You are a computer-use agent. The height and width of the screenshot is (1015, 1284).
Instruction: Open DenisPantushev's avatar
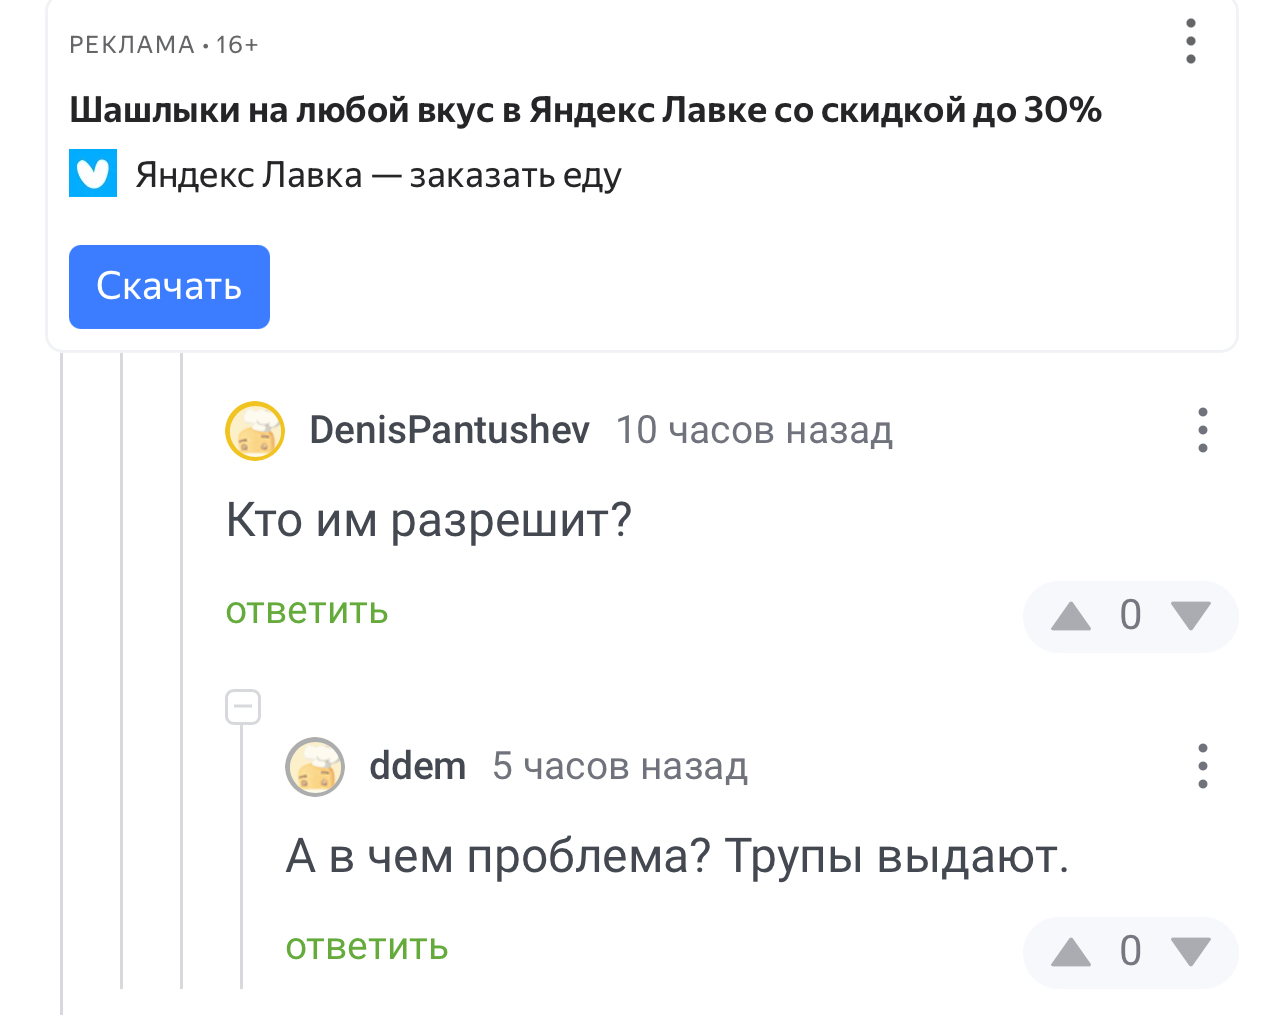pos(255,431)
